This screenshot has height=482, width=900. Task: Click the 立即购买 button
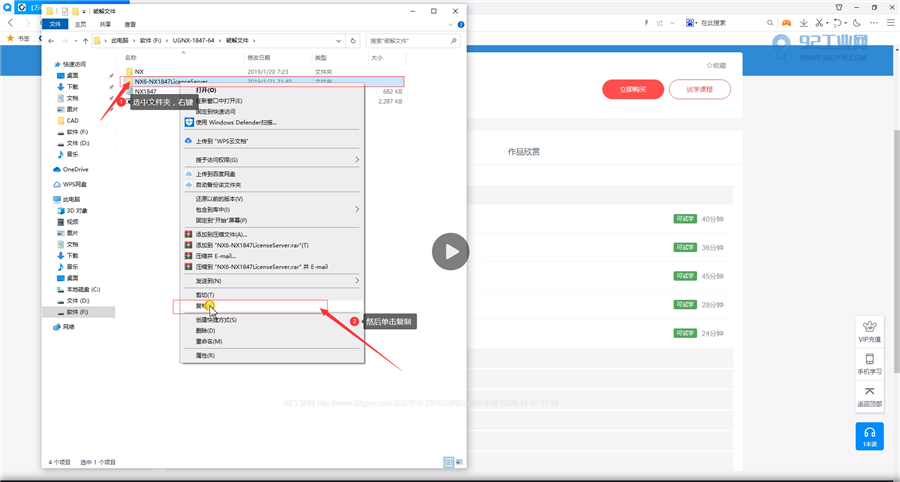[x=633, y=90]
